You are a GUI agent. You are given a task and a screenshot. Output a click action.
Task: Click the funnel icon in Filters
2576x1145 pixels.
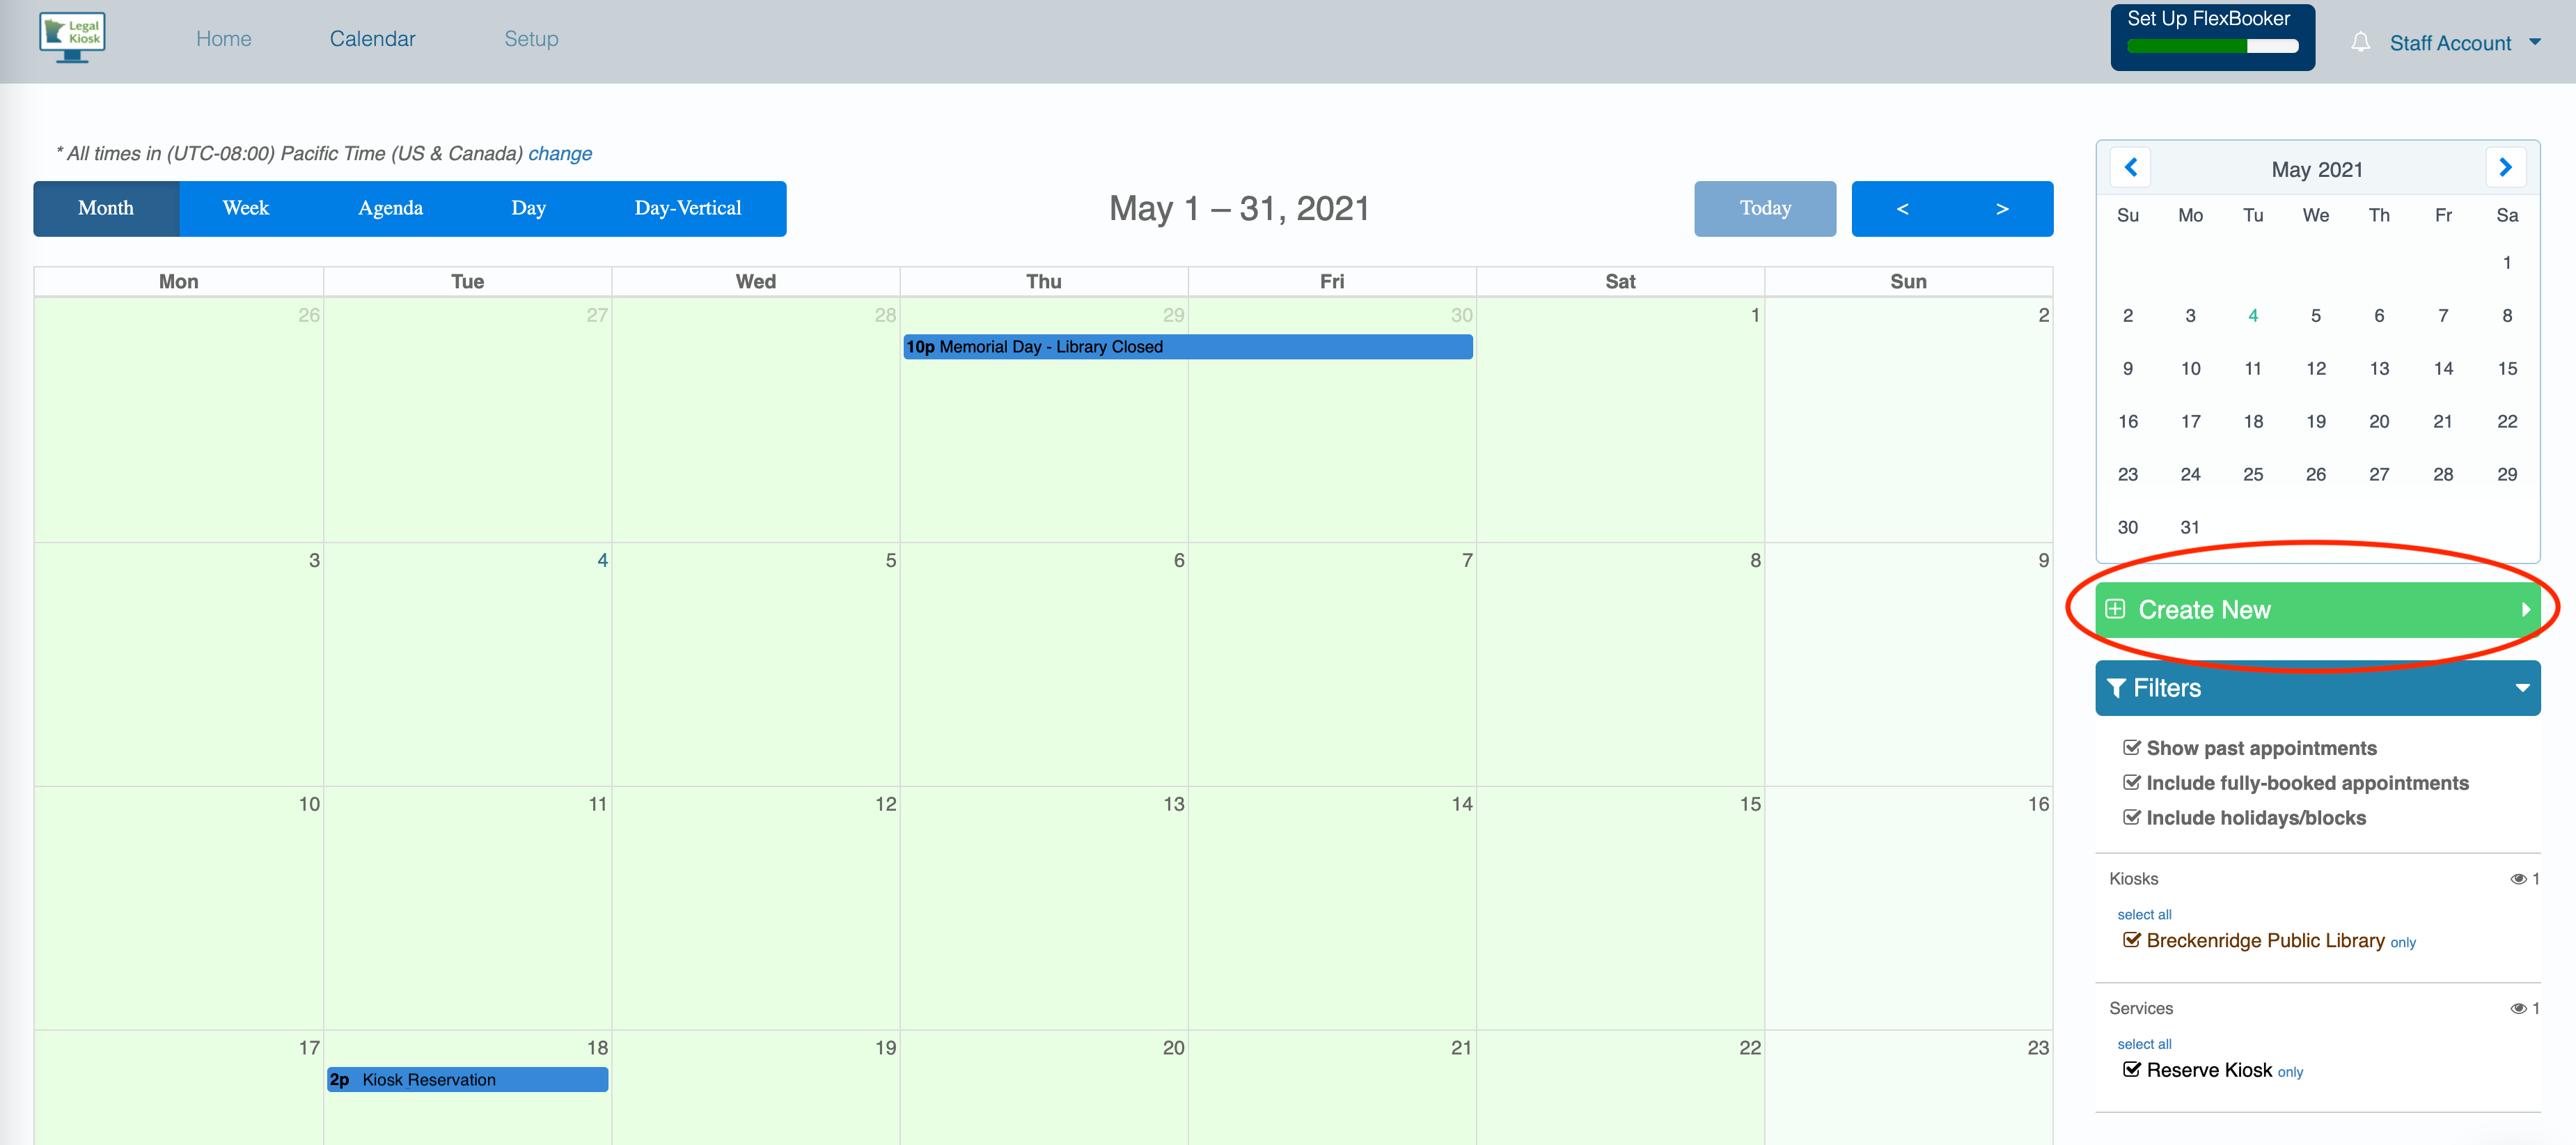click(2116, 688)
